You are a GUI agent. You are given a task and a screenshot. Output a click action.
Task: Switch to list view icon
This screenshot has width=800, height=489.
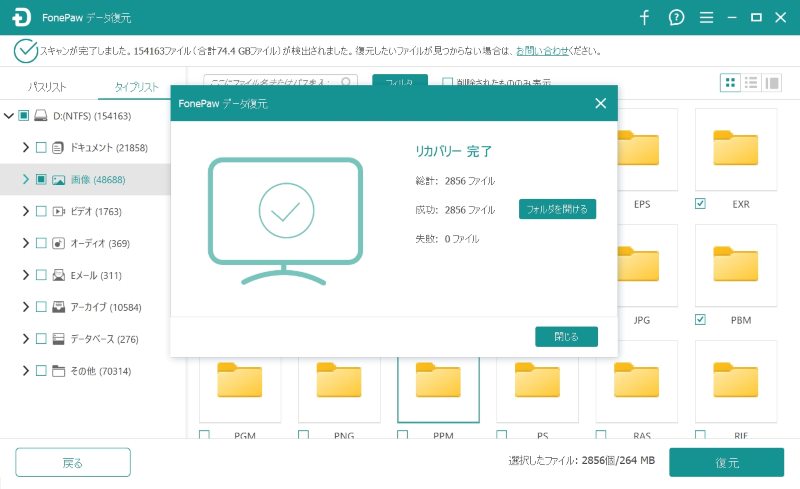coord(751,83)
